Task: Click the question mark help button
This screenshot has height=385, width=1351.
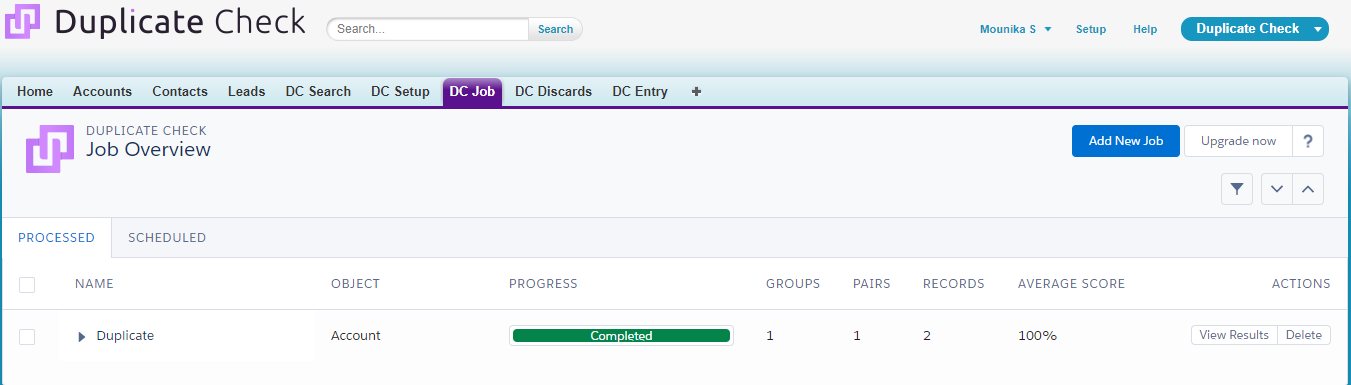Action: 1308,141
